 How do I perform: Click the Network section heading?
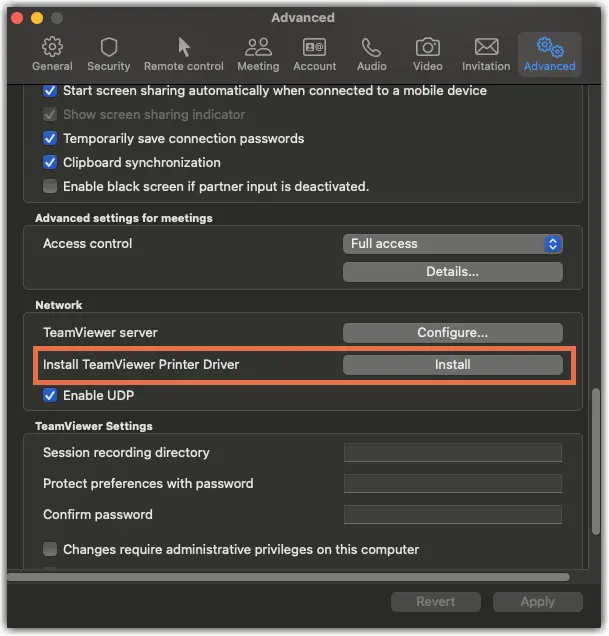59,305
